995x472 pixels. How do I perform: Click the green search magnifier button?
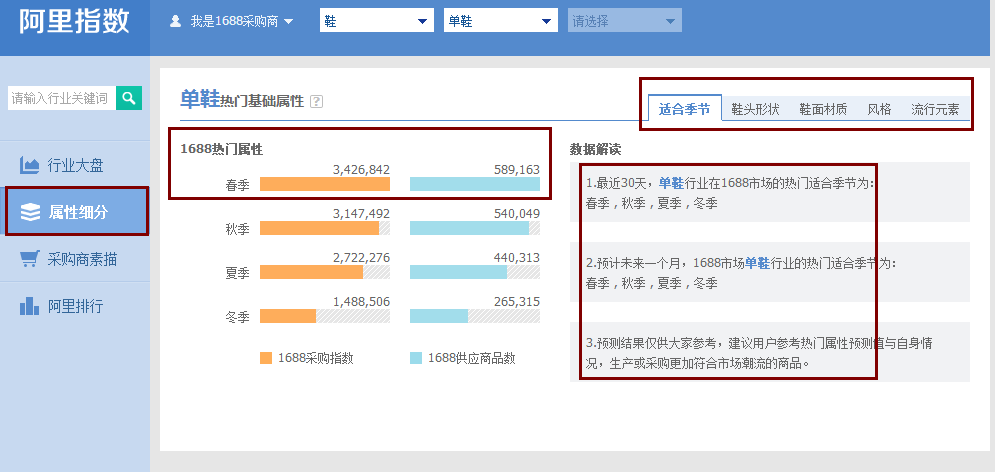click(x=129, y=97)
